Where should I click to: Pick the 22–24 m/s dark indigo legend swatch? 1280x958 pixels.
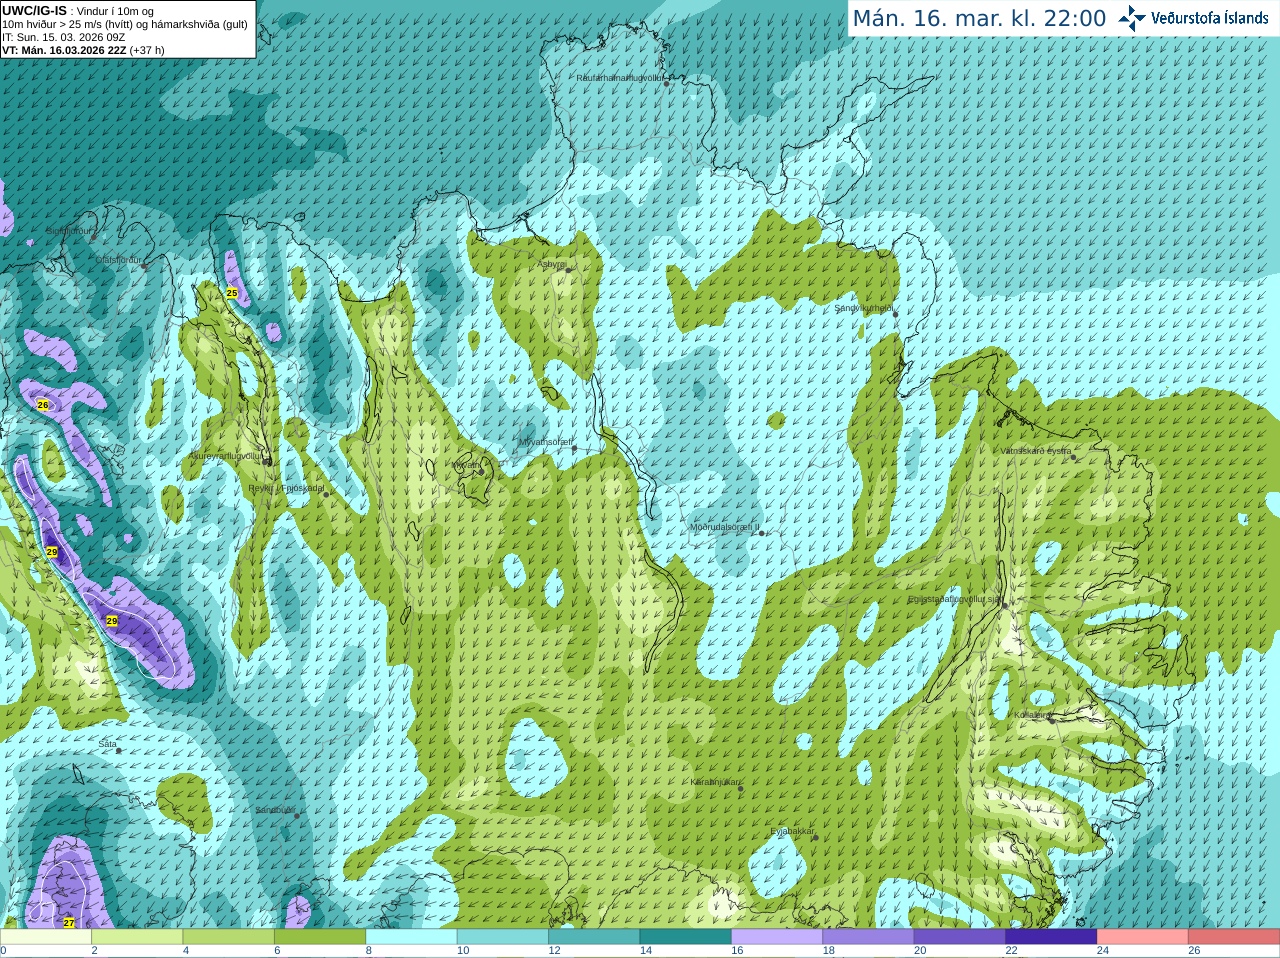(1051, 937)
